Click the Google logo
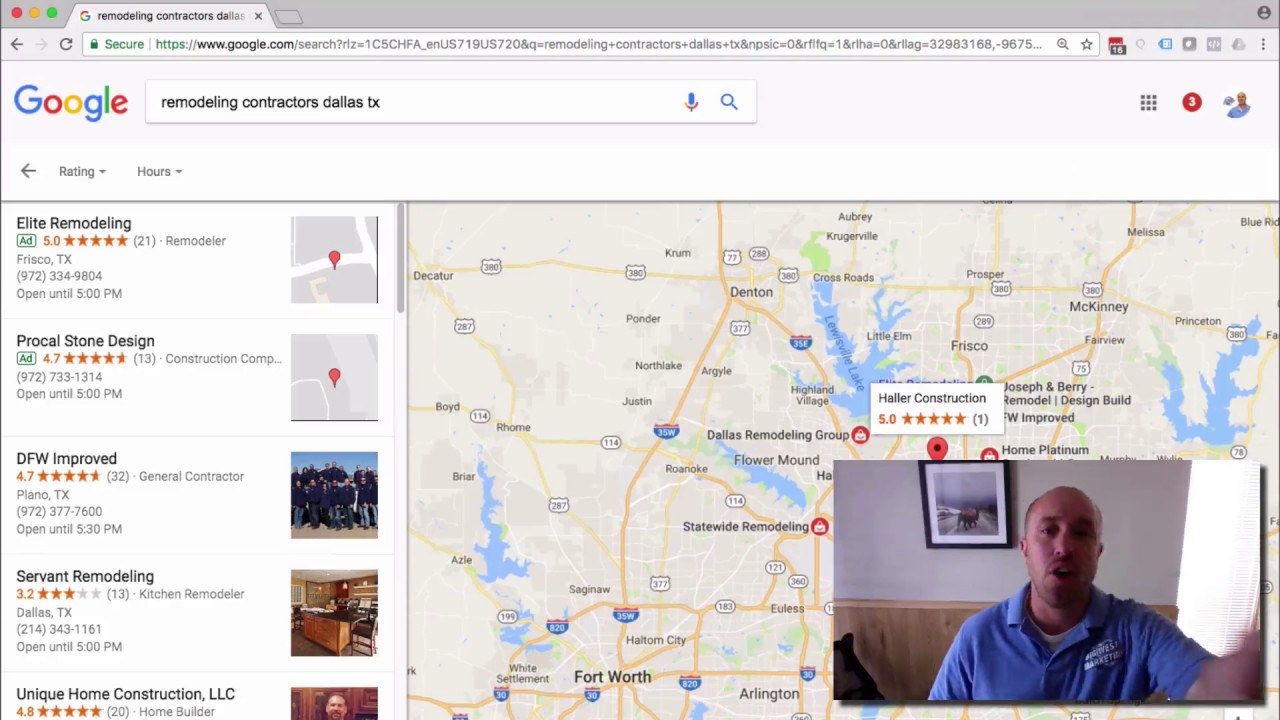This screenshot has width=1280, height=720. coord(71,102)
